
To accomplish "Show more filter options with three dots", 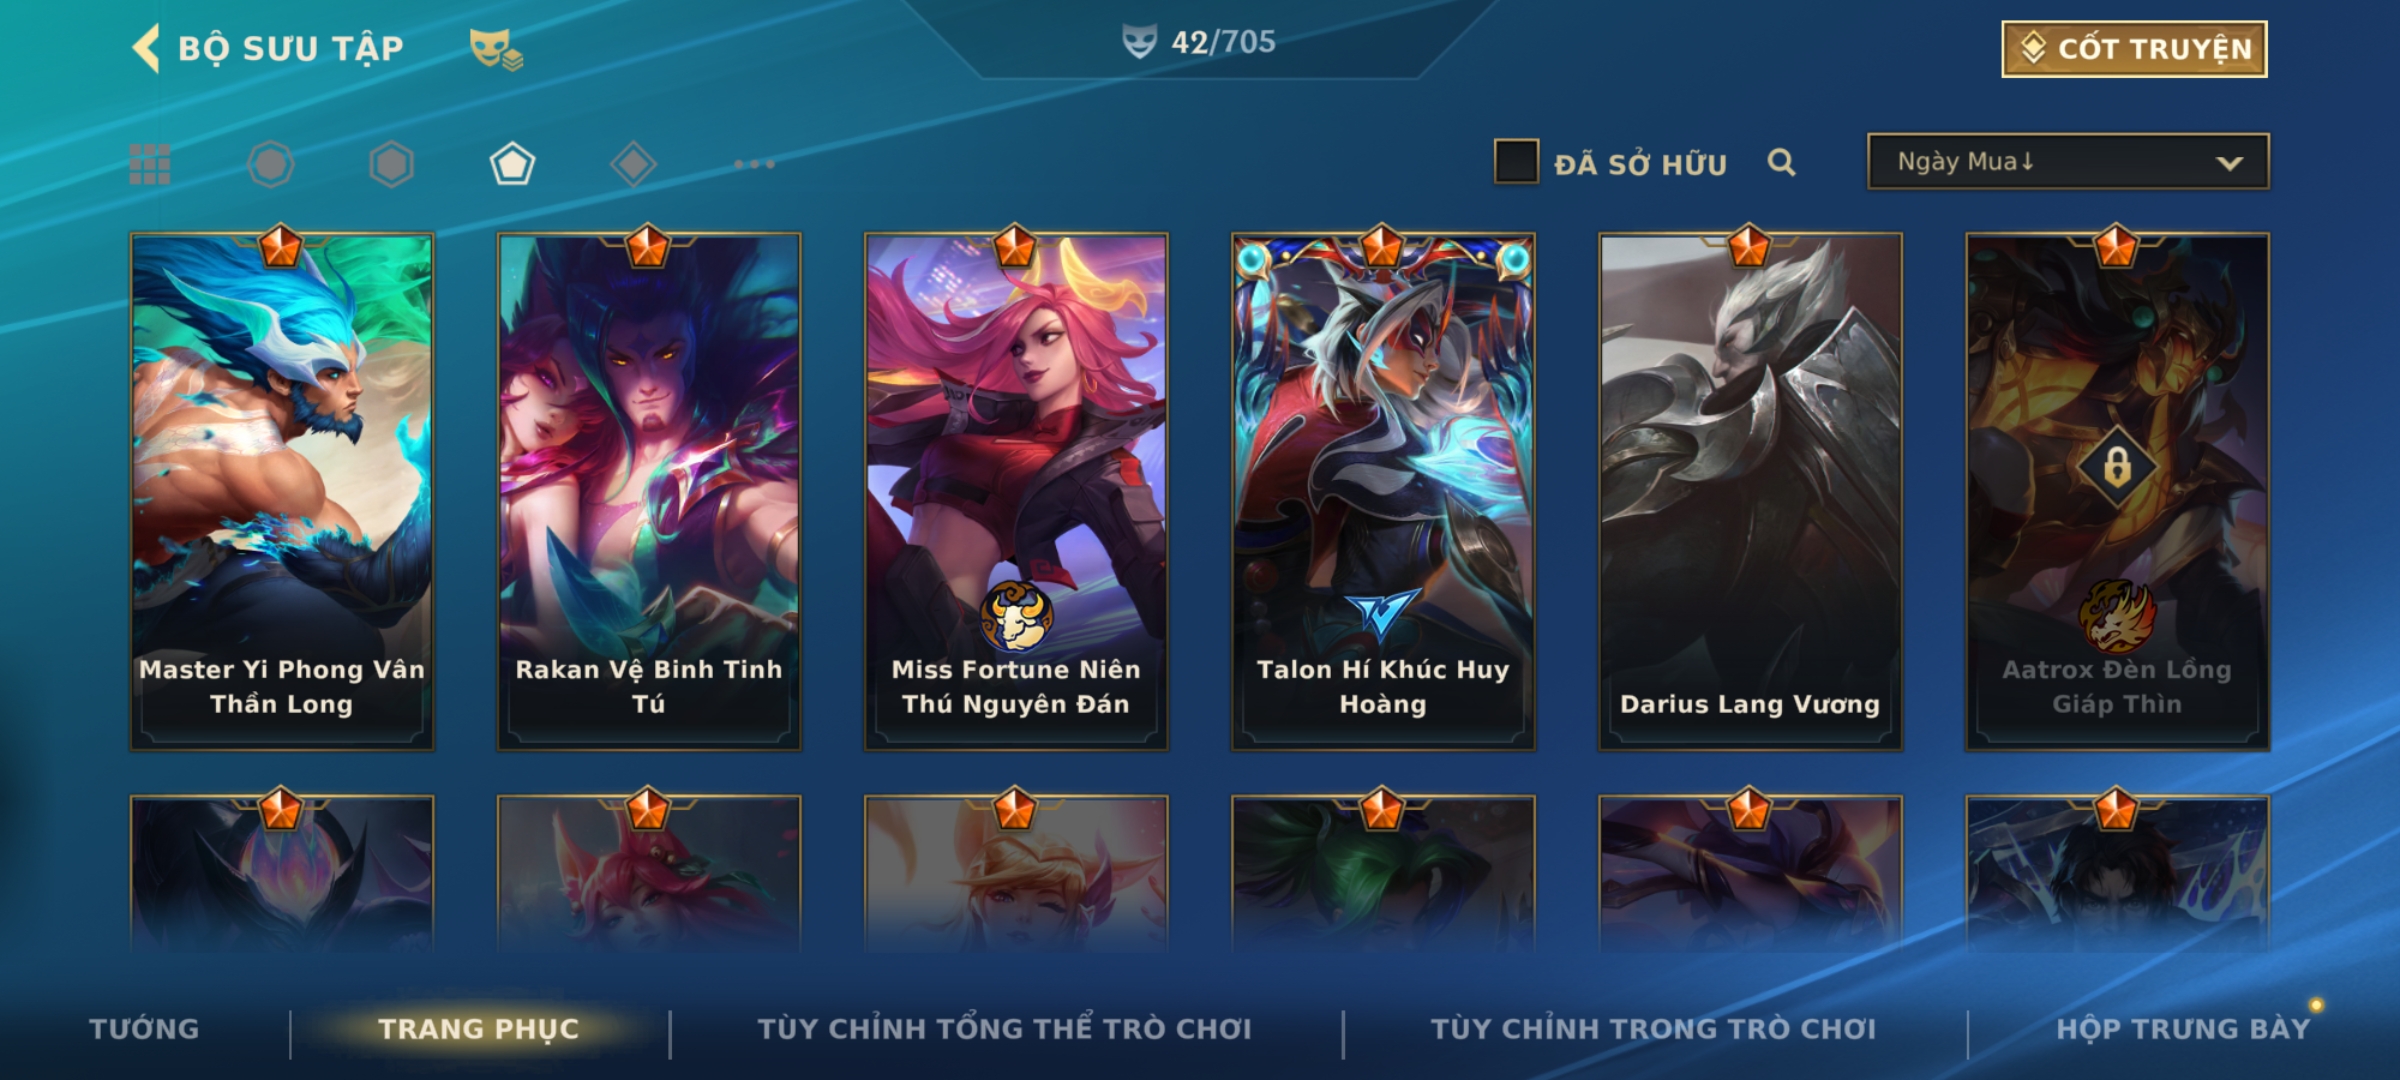I will pyautogui.click(x=754, y=164).
